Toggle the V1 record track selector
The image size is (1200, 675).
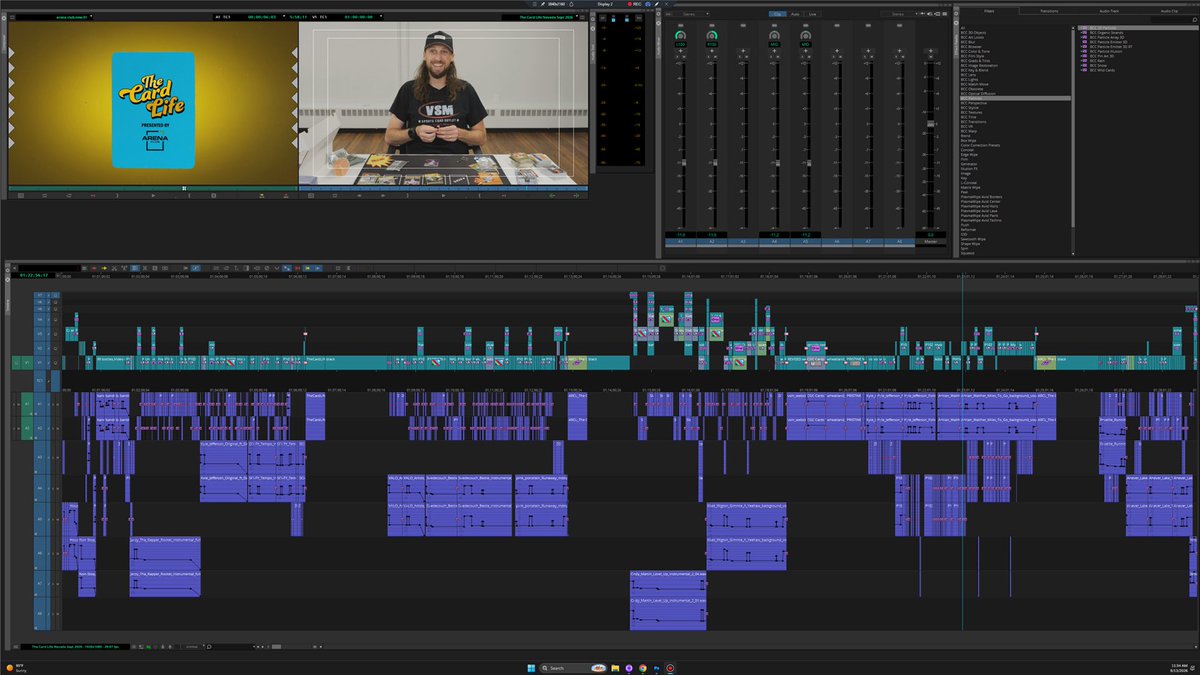click(x=39, y=362)
